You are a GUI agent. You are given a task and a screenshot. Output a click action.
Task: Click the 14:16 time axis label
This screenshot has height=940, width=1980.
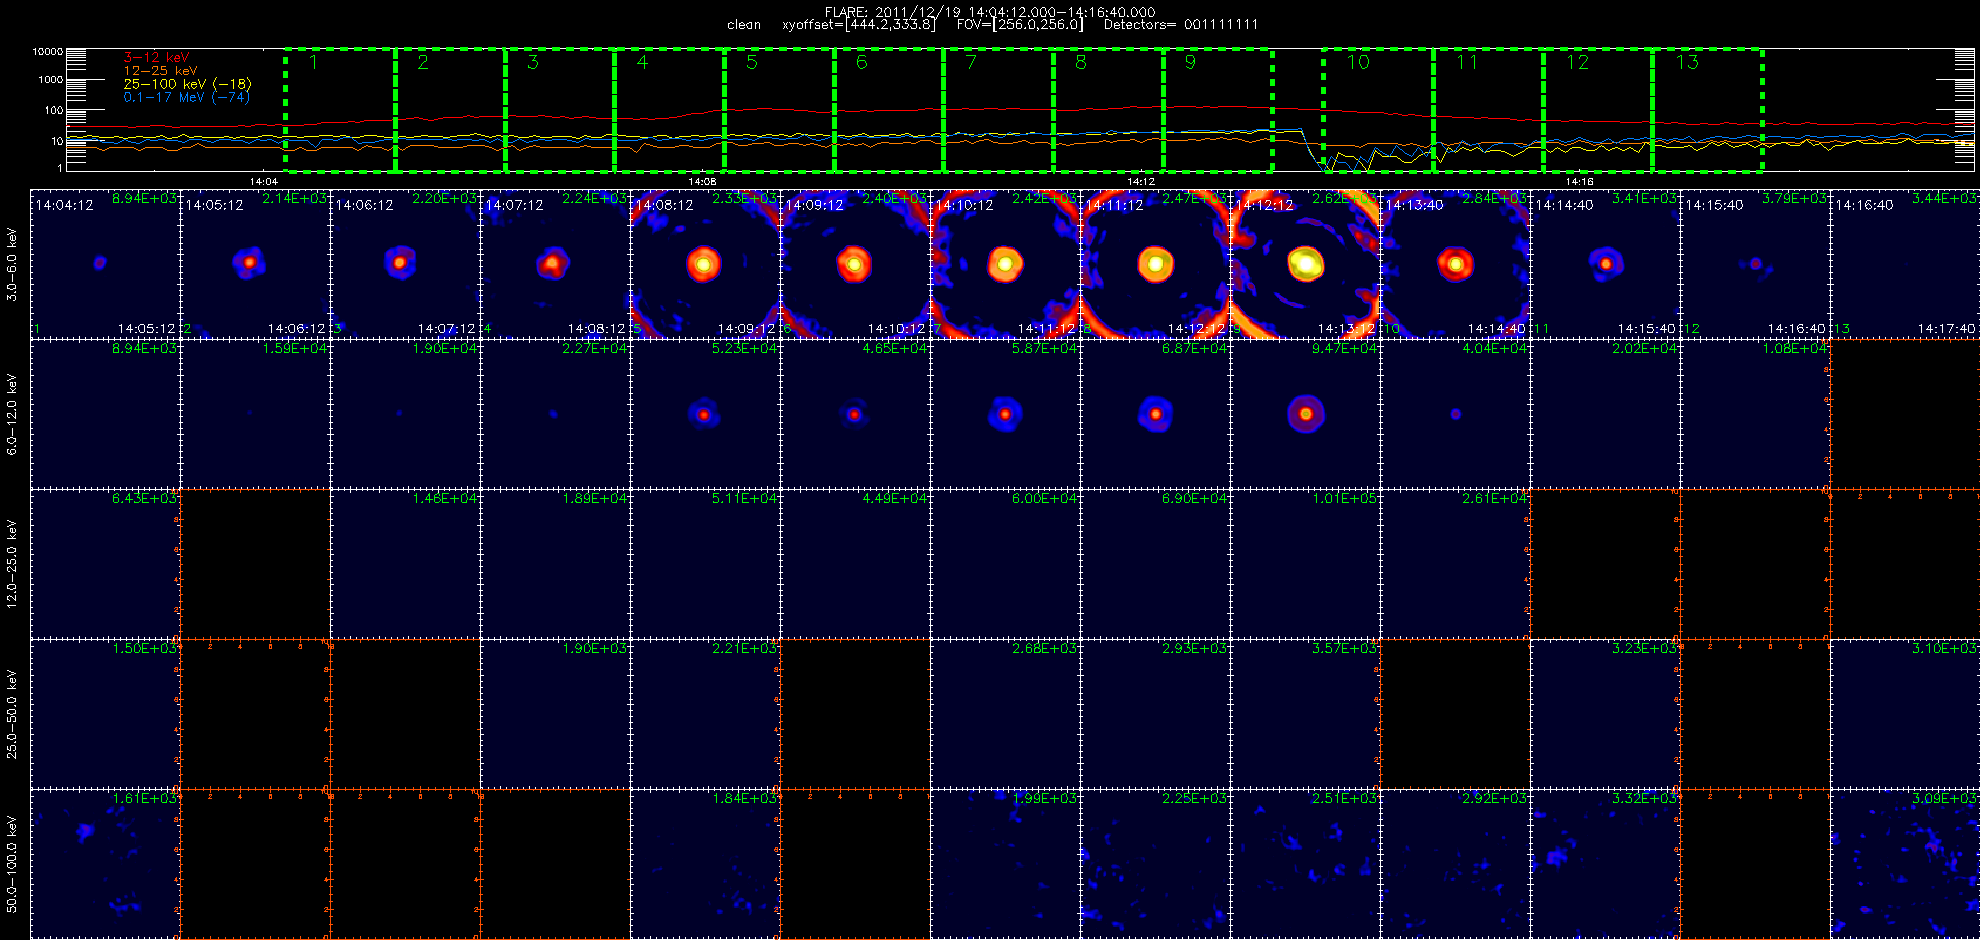click(1579, 182)
